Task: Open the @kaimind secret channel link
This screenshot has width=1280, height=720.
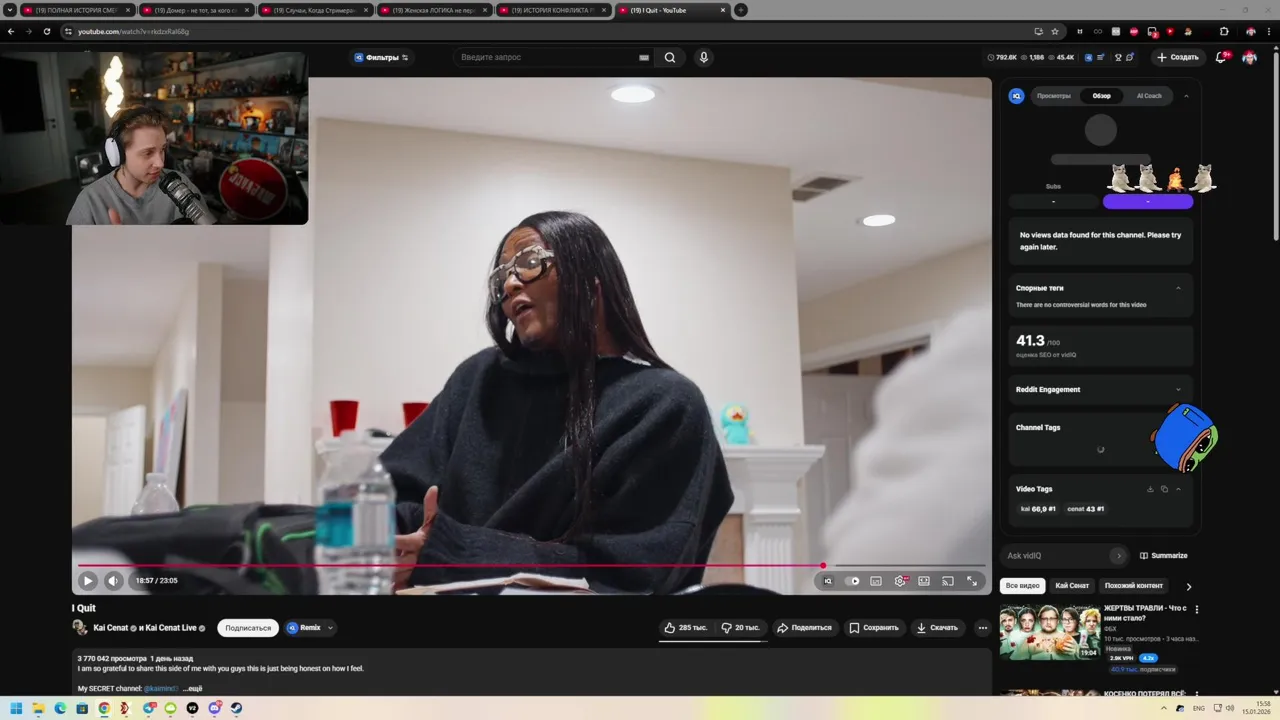Action: point(161,689)
